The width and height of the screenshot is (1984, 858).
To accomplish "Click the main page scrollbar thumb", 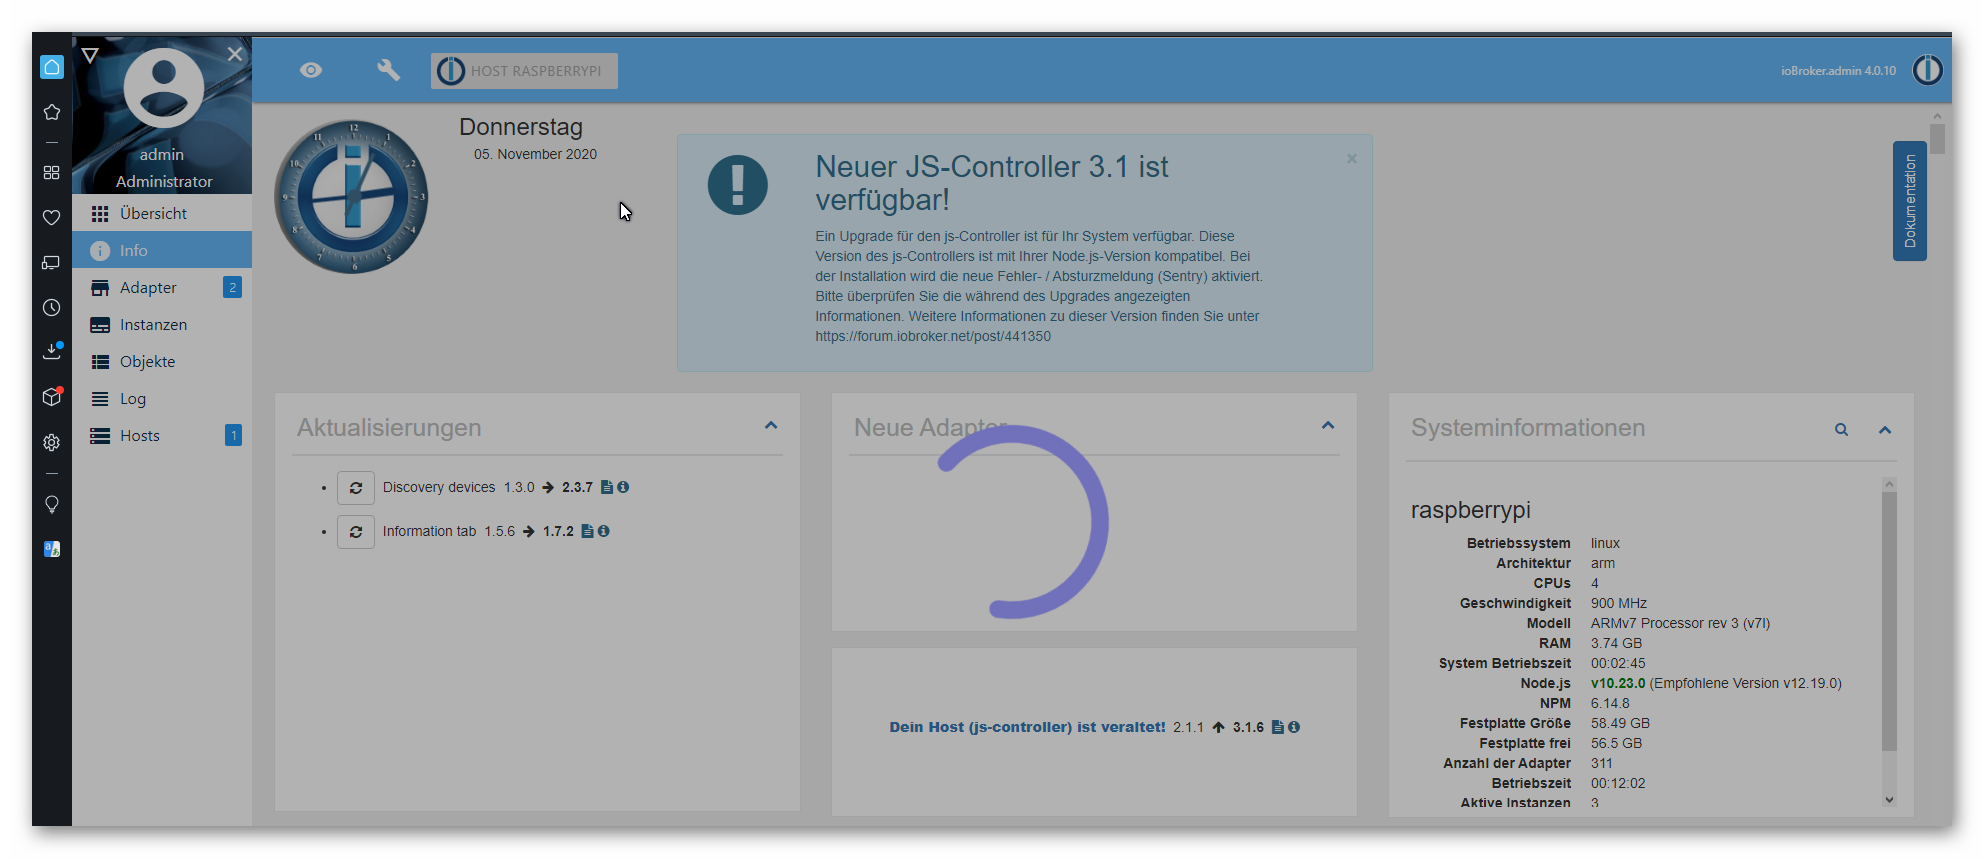I will (1937, 138).
